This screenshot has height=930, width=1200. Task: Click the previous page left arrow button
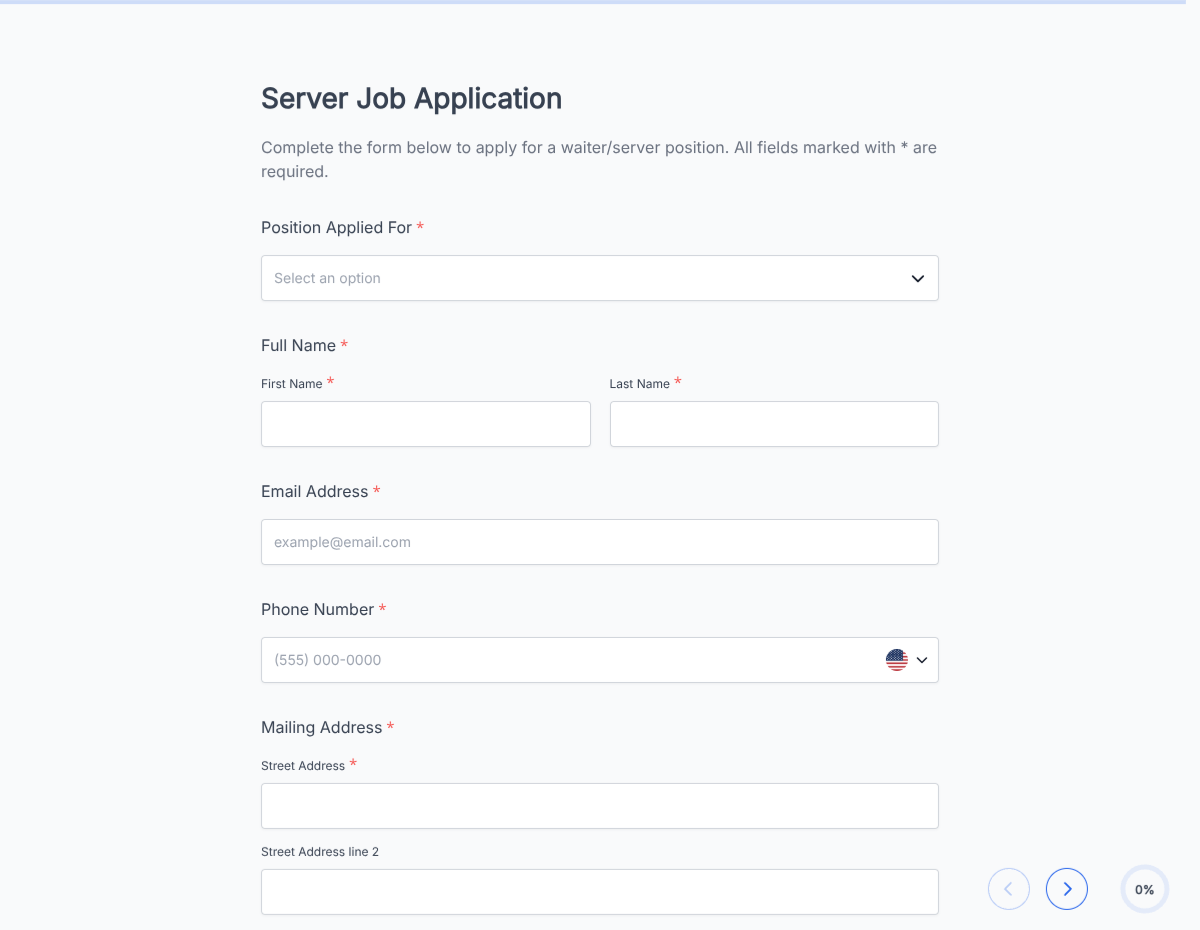click(x=1009, y=889)
